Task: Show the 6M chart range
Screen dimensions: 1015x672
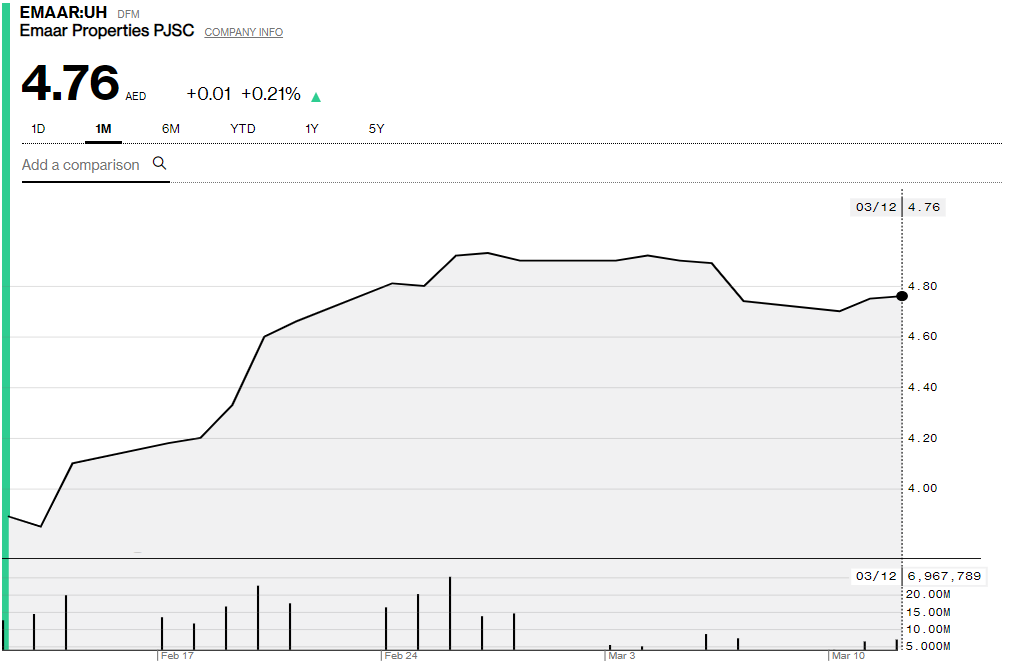Action: (x=171, y=129)
